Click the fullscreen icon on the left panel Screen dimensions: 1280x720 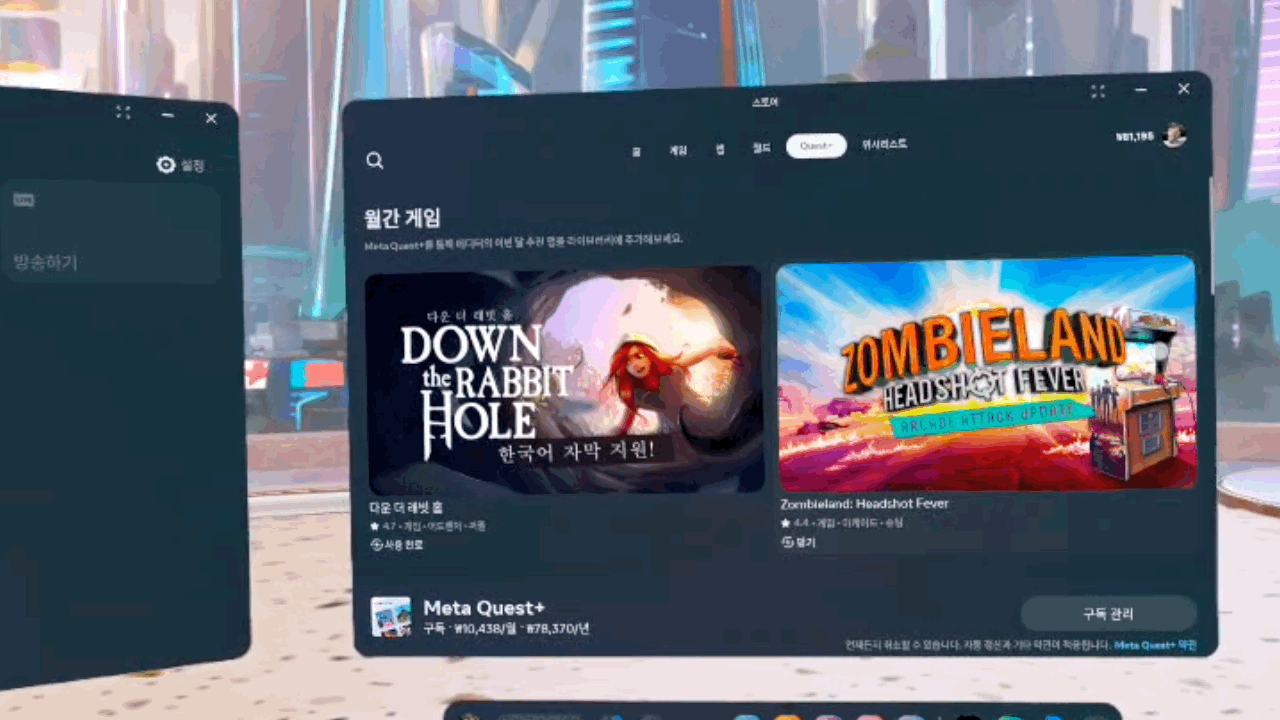pos(123,113)
